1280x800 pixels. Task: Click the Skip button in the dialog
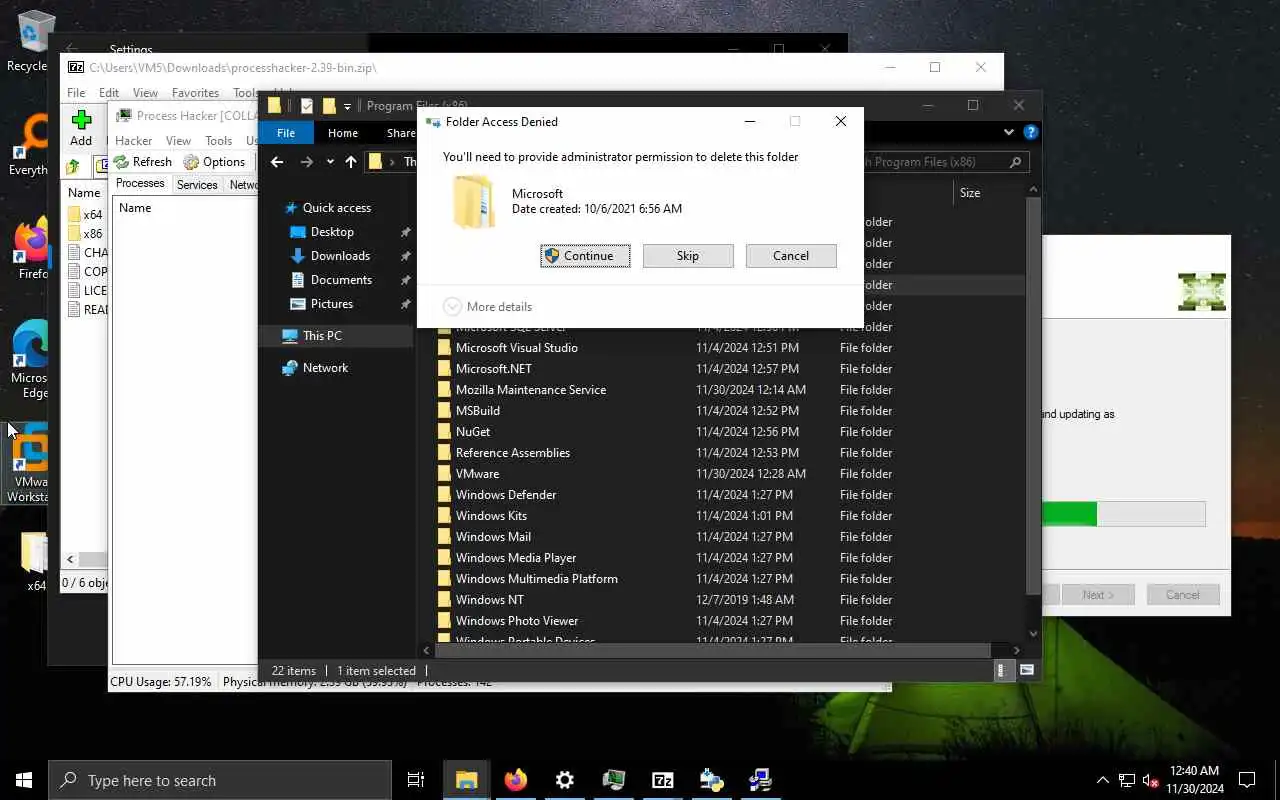point(688,256)
